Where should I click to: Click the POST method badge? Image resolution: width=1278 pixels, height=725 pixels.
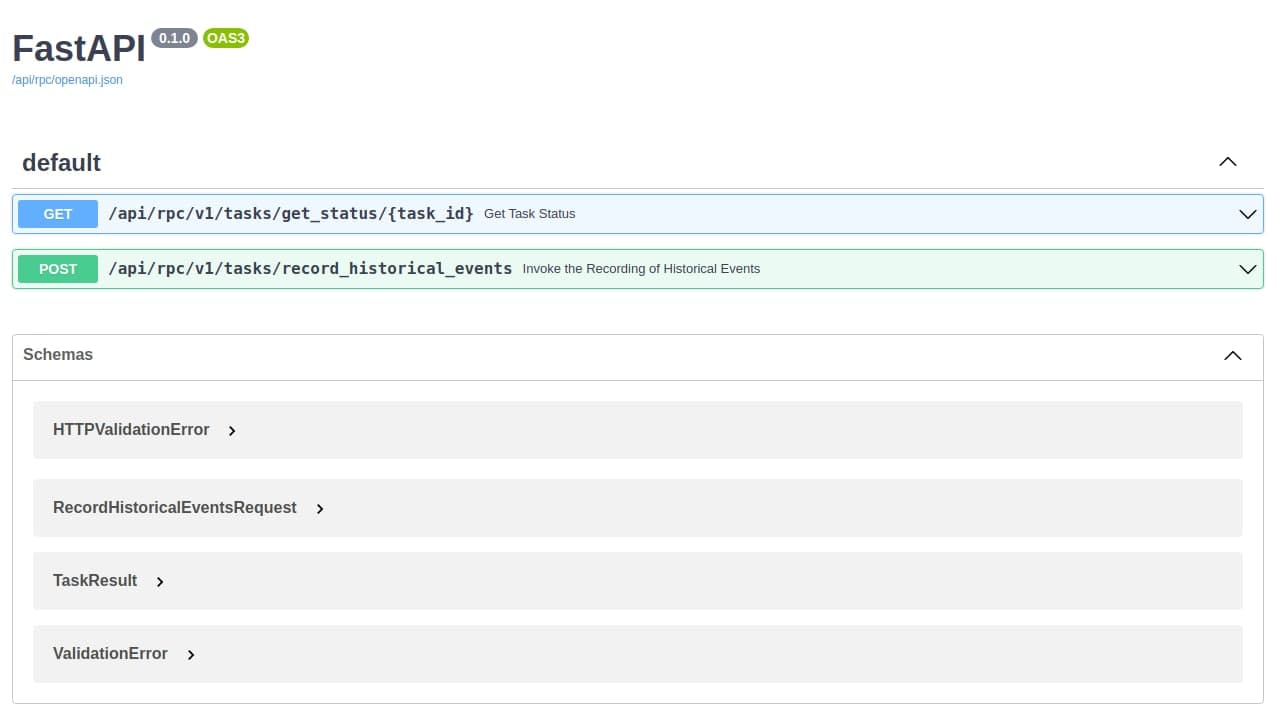pos(58,269)
